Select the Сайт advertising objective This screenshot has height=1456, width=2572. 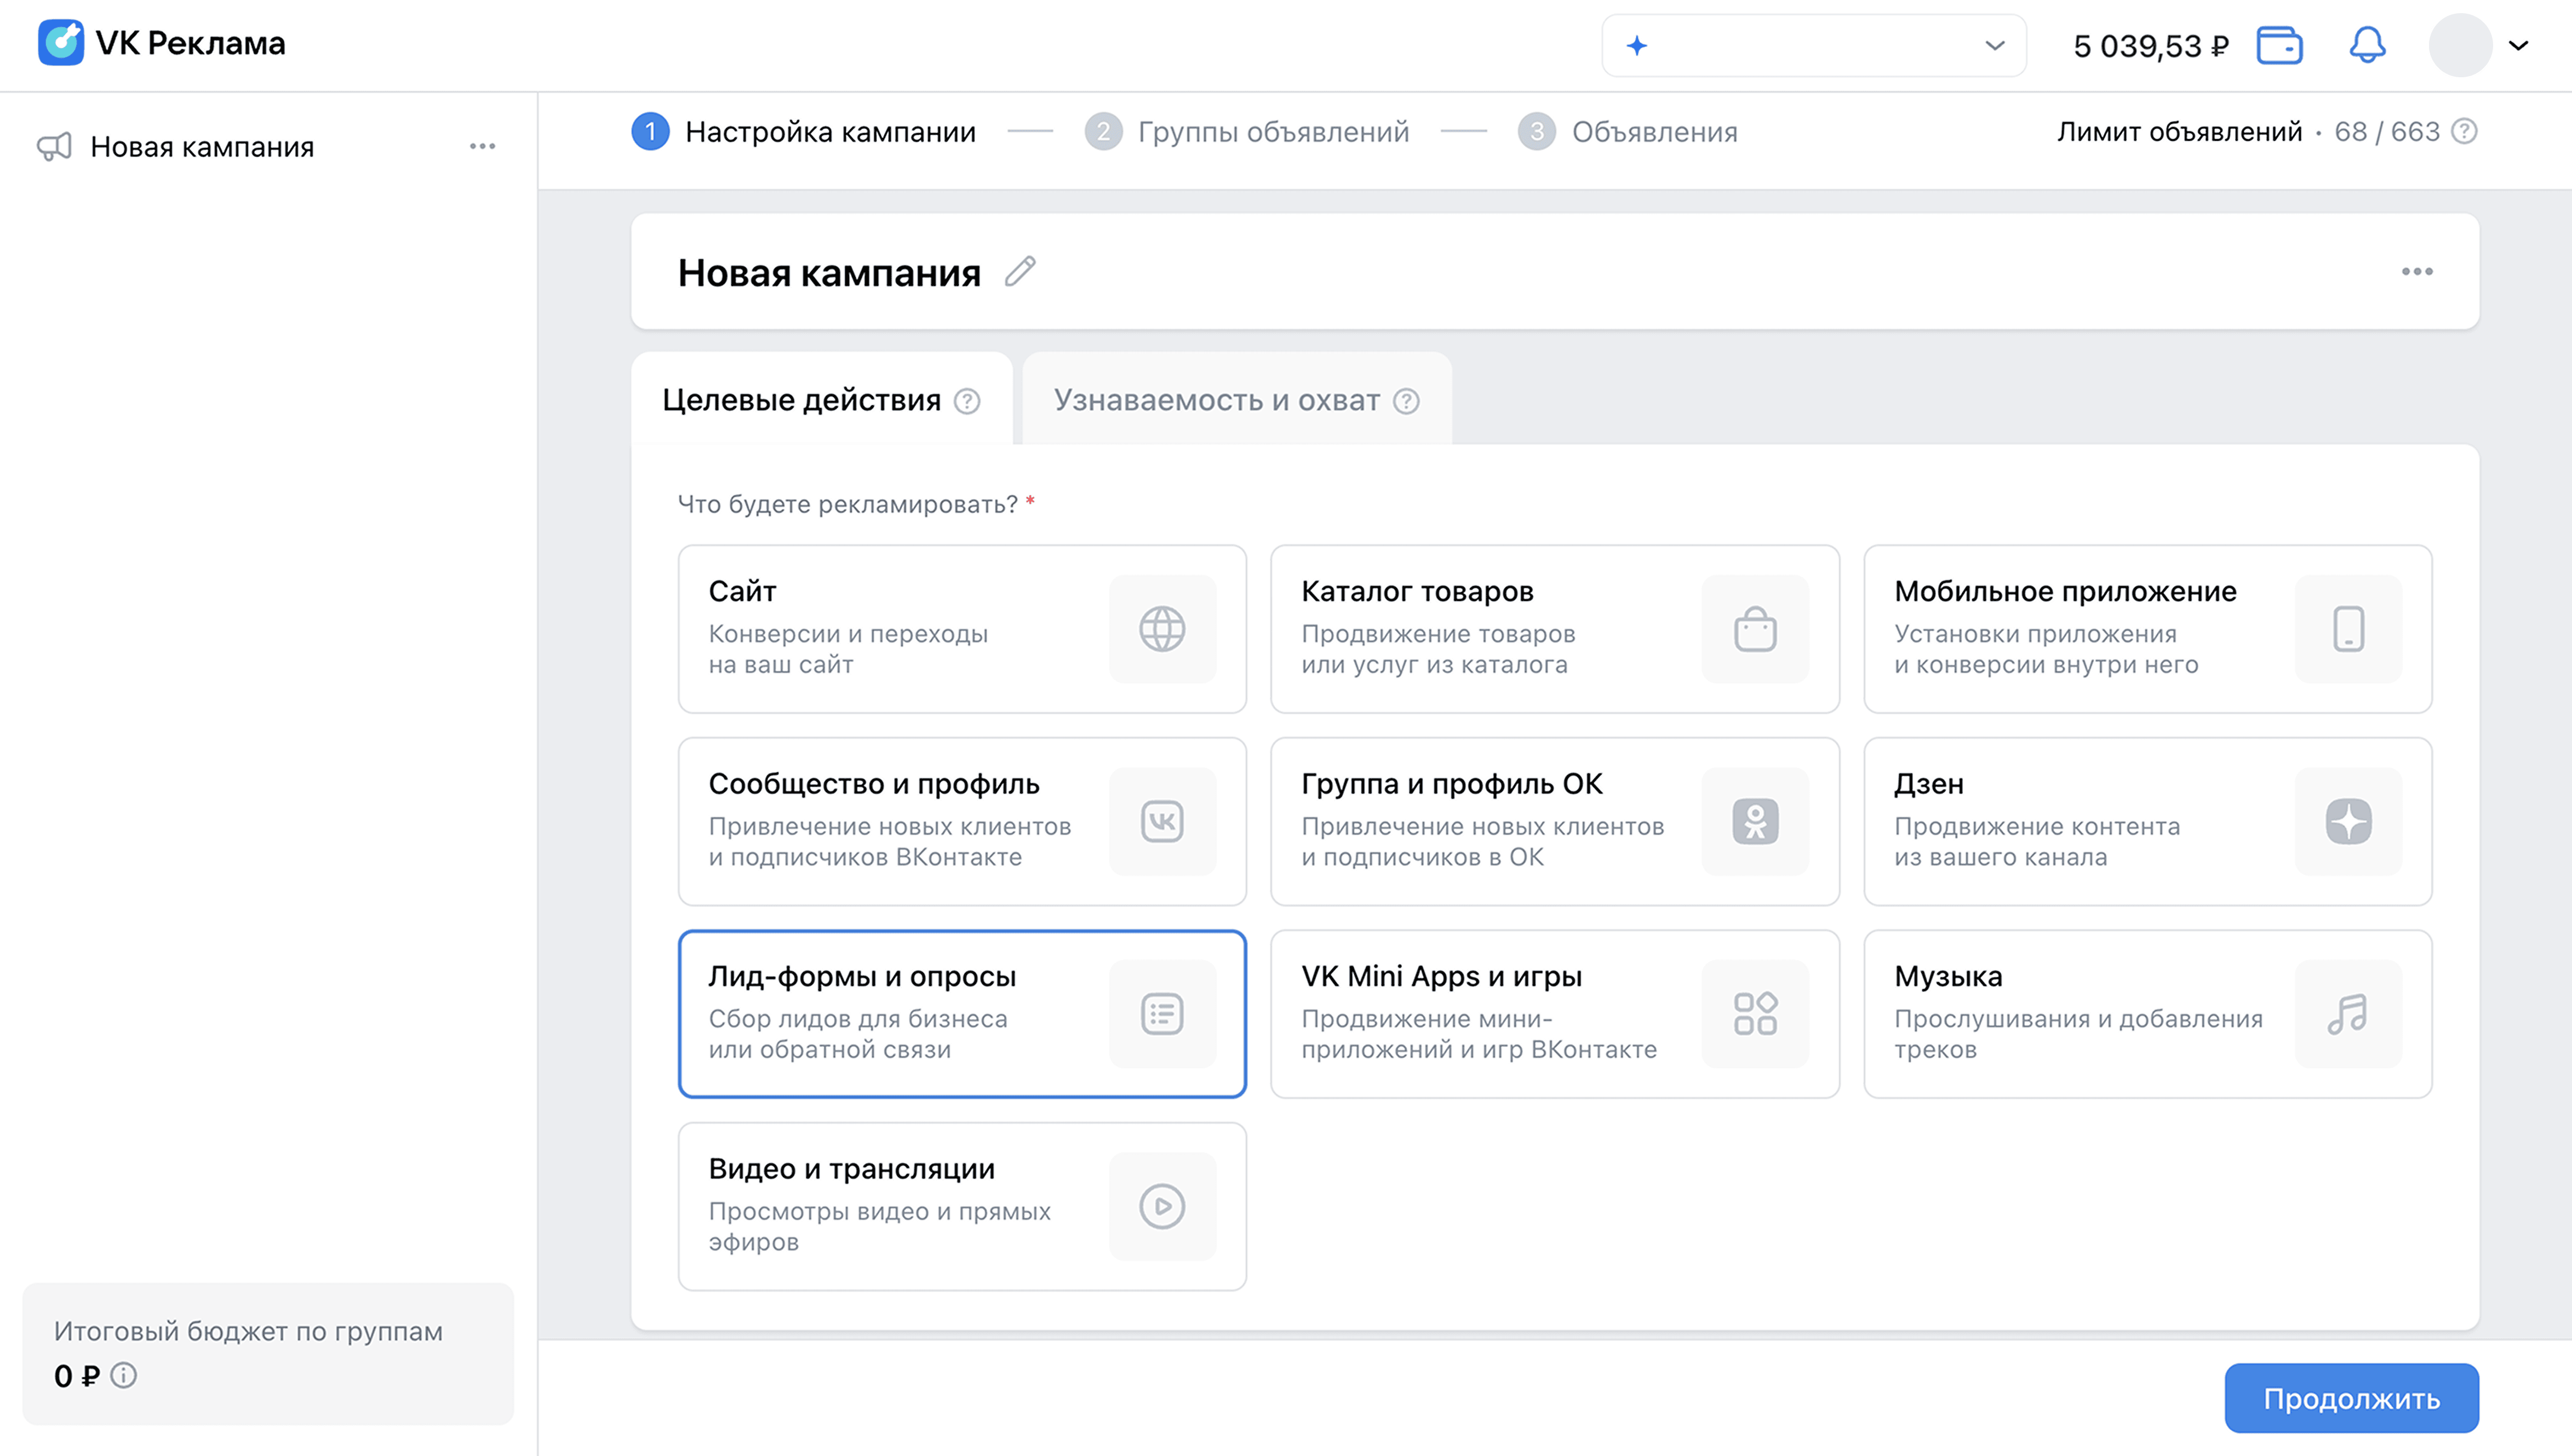click(961, 629)
